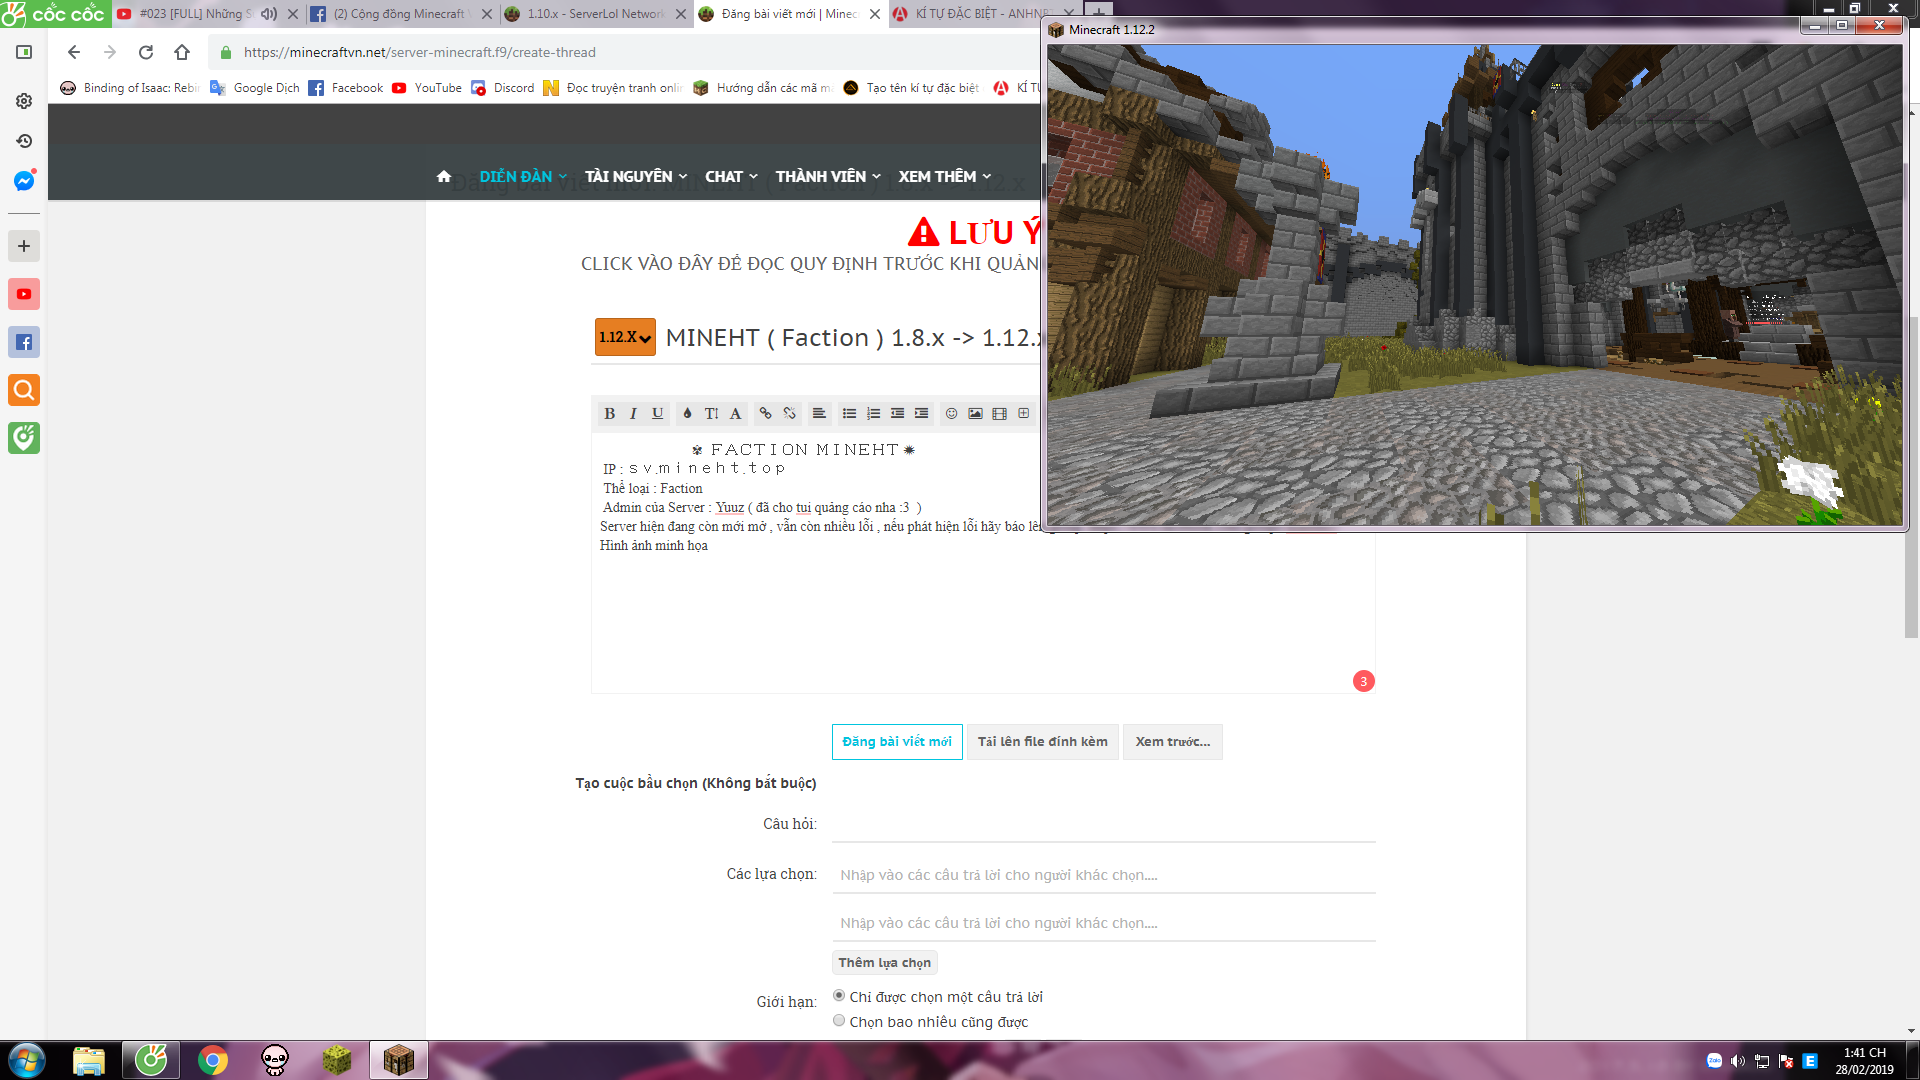Image resolution: width=1920 pixels, height=1080 pixels.
Task: Select 'Chỉ được chọn một câu trả lời'
Action: (x=839, y=996)
